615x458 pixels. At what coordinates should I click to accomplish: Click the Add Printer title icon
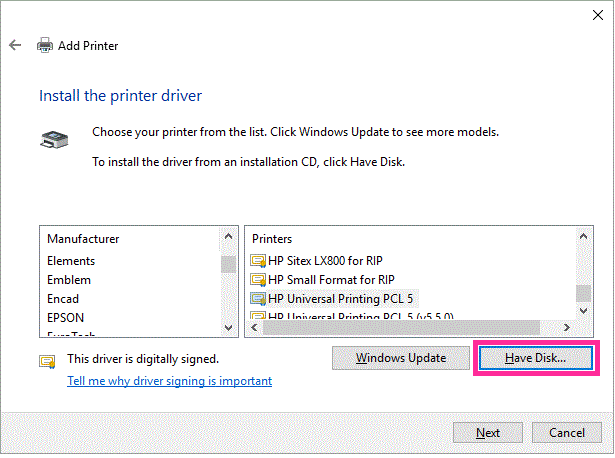[44, 45]
